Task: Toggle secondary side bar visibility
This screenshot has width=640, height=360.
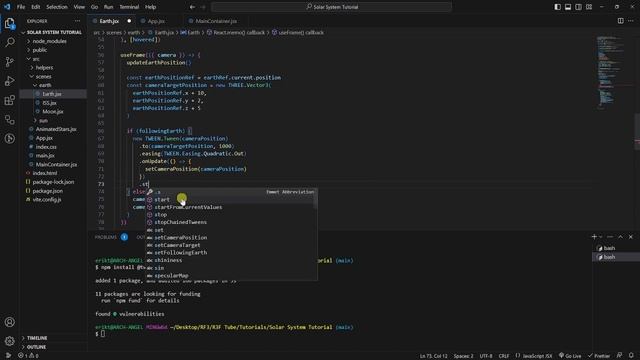Action: pyautogui.click(x=578, y=7)
